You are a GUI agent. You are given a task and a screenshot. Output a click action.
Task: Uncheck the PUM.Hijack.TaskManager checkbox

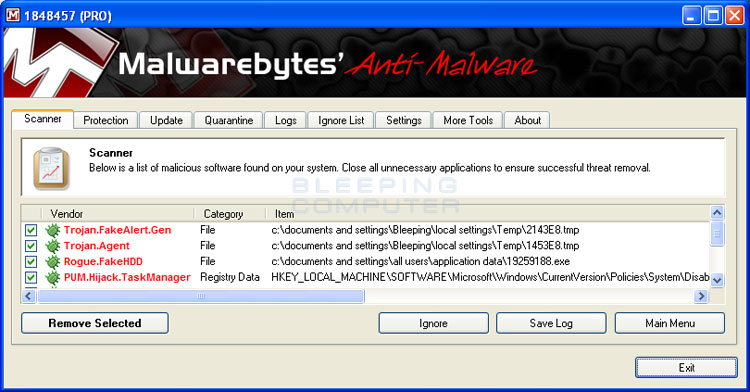coord(31,278)
